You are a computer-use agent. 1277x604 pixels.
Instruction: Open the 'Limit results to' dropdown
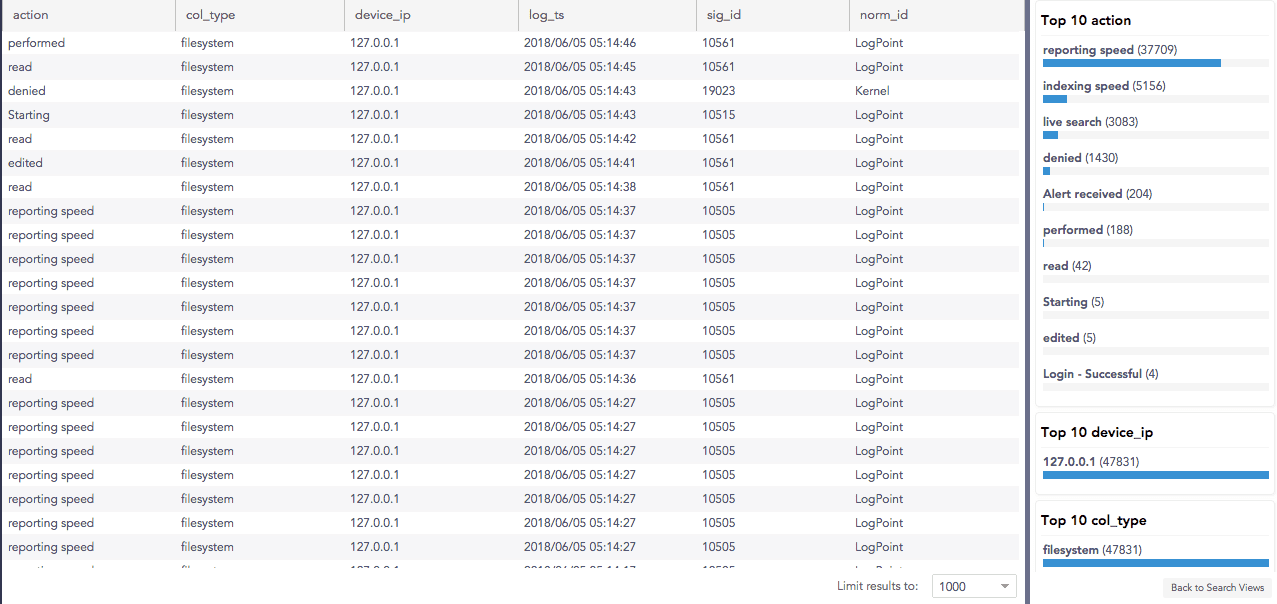972,586
